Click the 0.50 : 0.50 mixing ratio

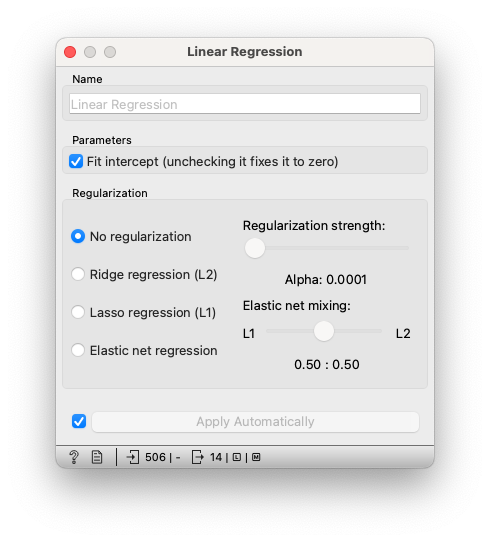[327, 364]
